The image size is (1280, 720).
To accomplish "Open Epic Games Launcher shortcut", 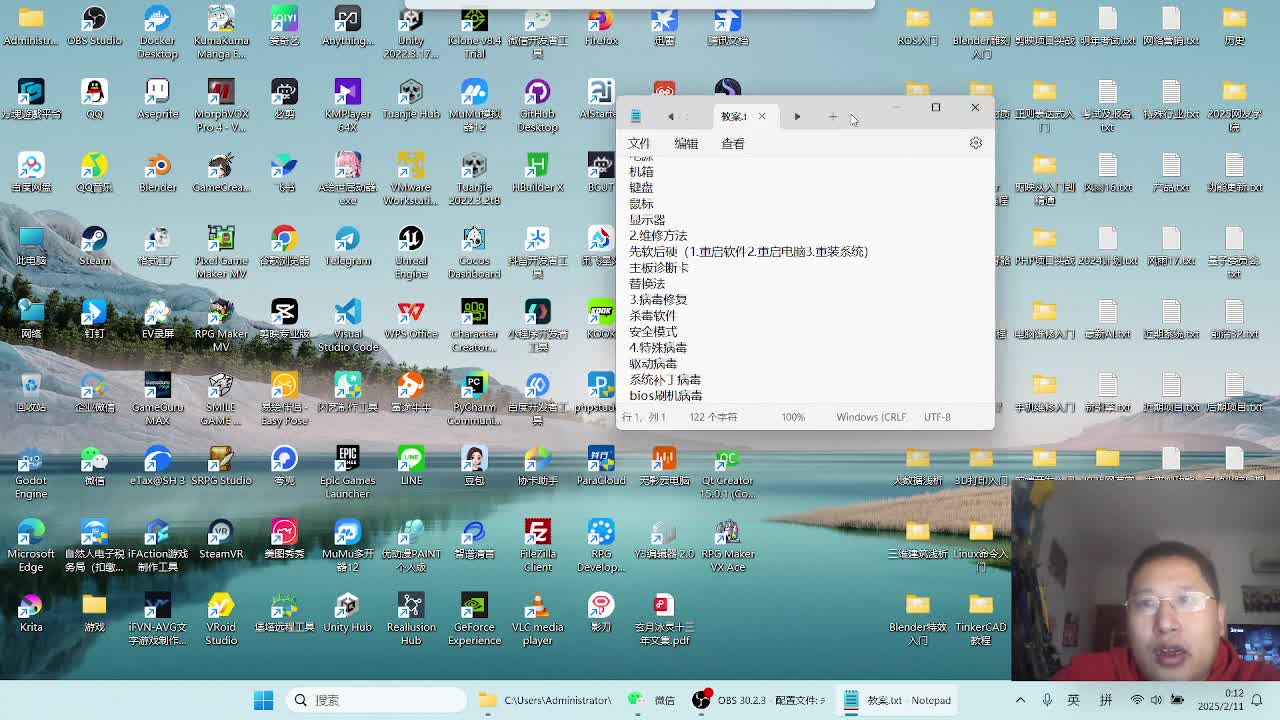I will pyautogui.click(x=347, y=473).
